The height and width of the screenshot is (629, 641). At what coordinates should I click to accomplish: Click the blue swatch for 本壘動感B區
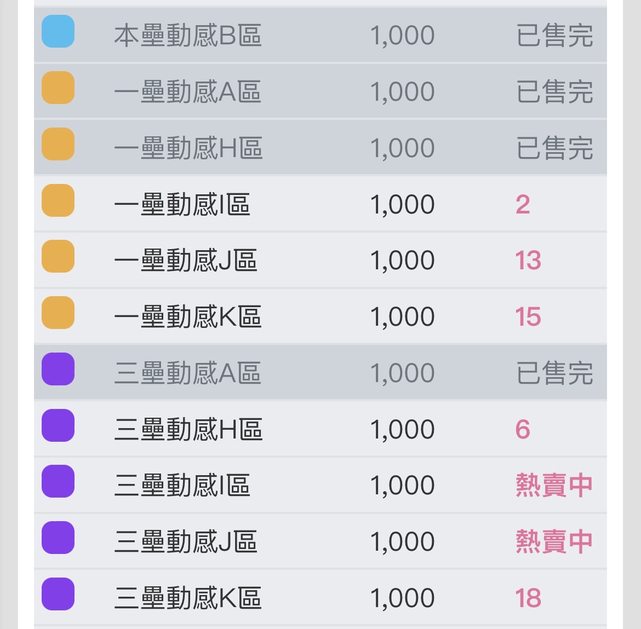58,32
